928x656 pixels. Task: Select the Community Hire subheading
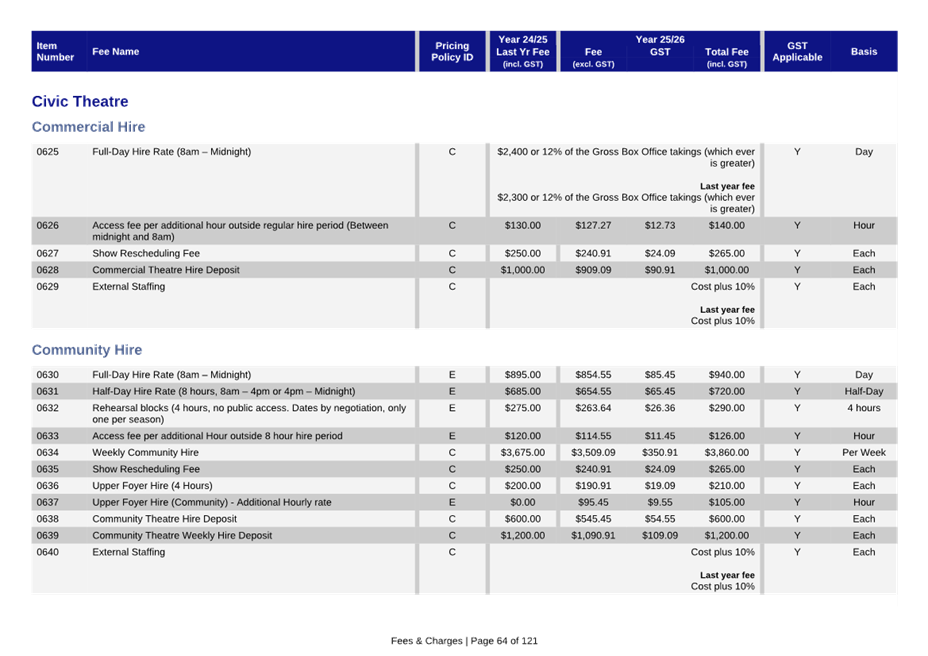pos(87,350)
